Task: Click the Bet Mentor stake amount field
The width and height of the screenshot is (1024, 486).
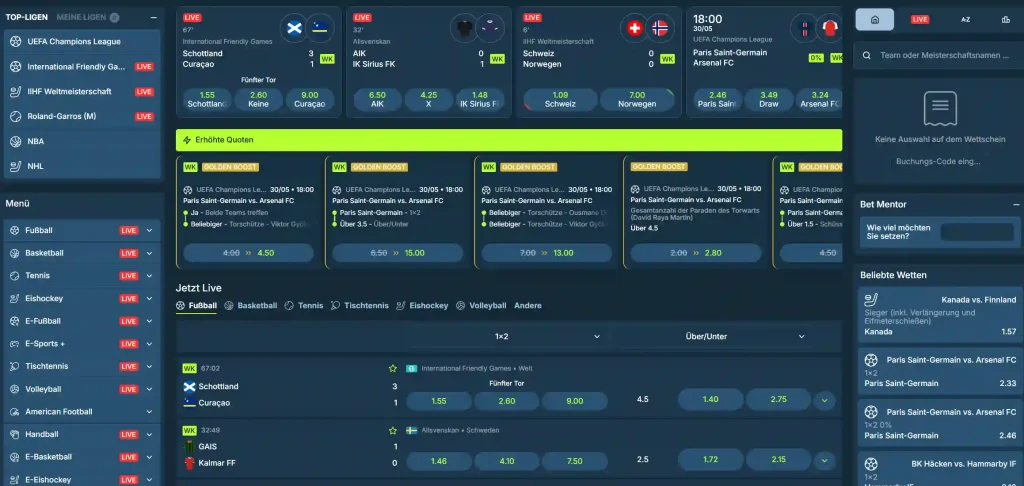Action: (977, 232)
